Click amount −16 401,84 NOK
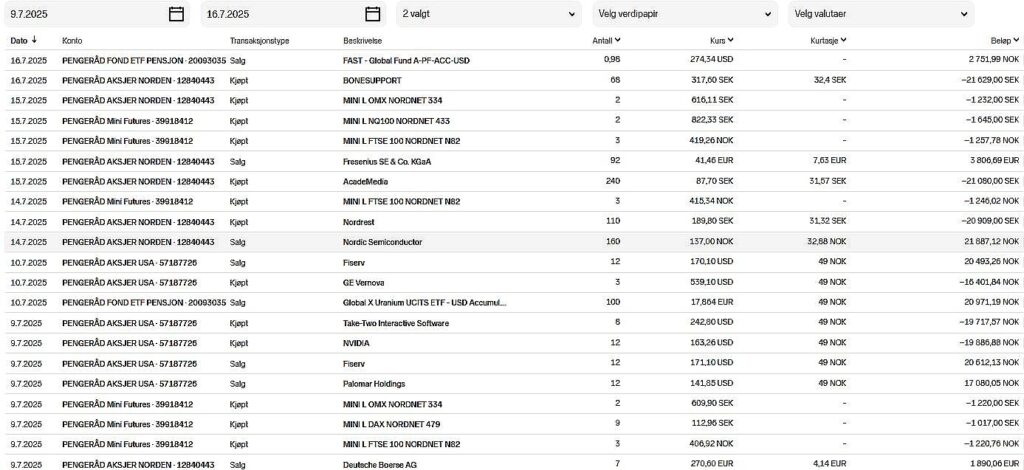The image size is (1024, 470). tap(989, 283)
